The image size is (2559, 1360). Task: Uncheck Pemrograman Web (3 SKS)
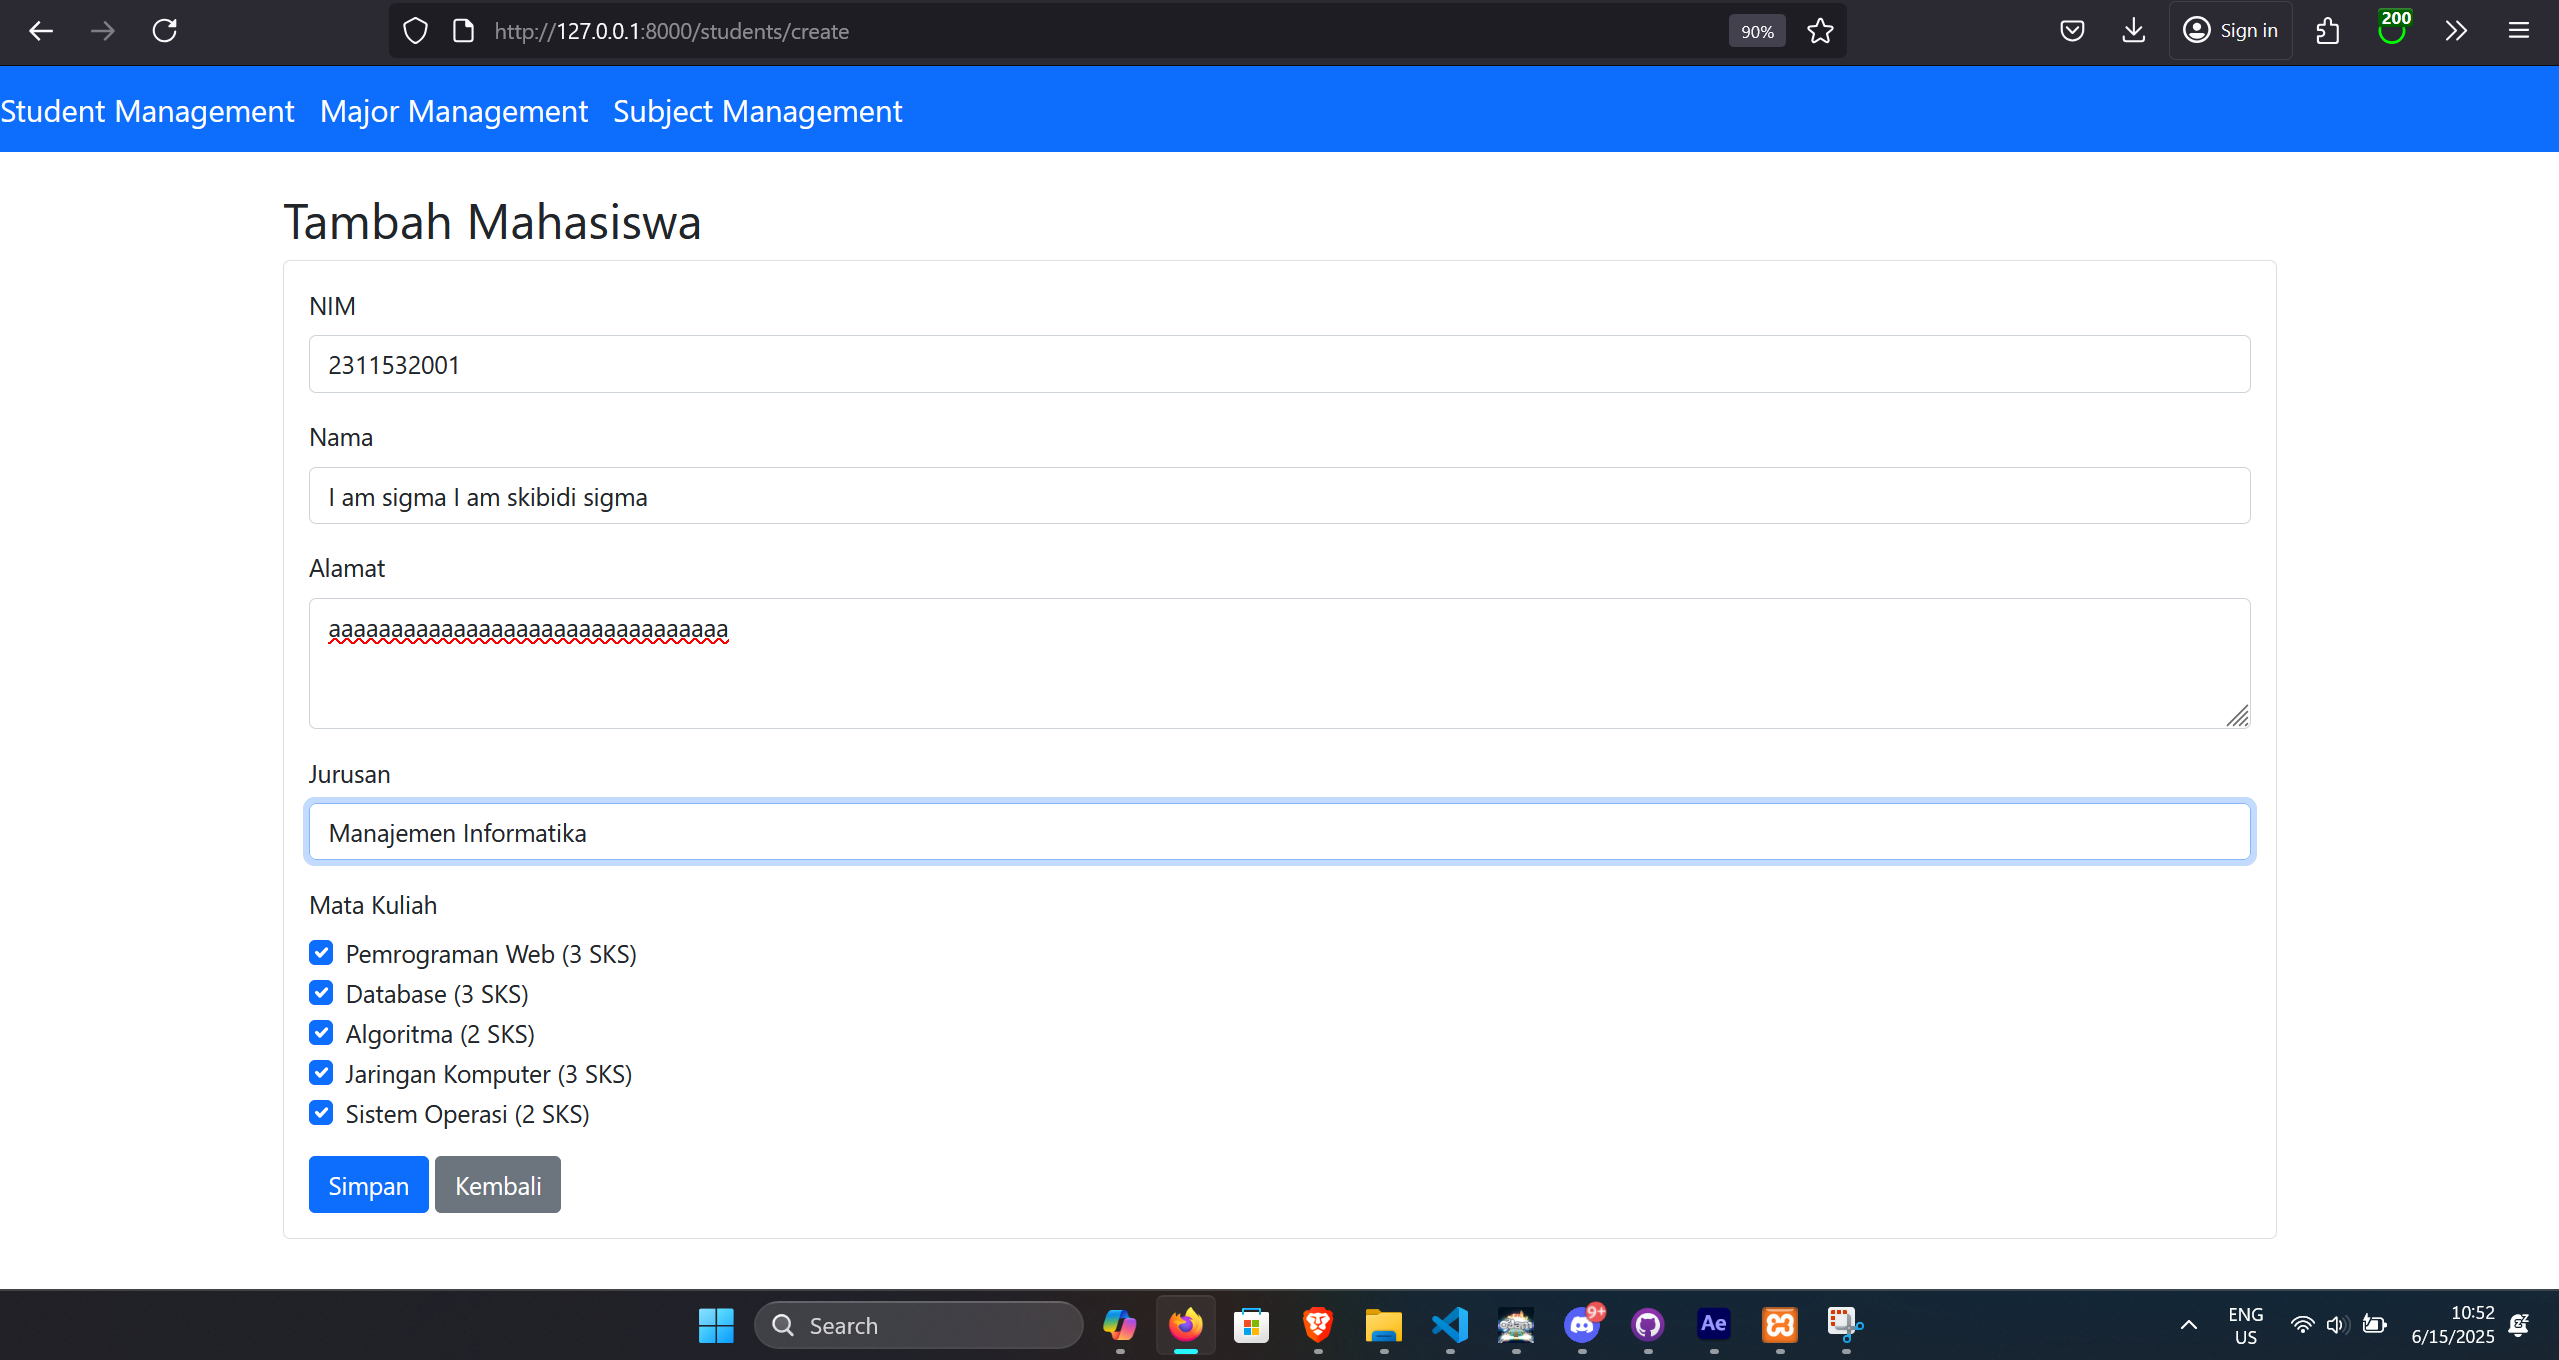(x=321, y=953)
